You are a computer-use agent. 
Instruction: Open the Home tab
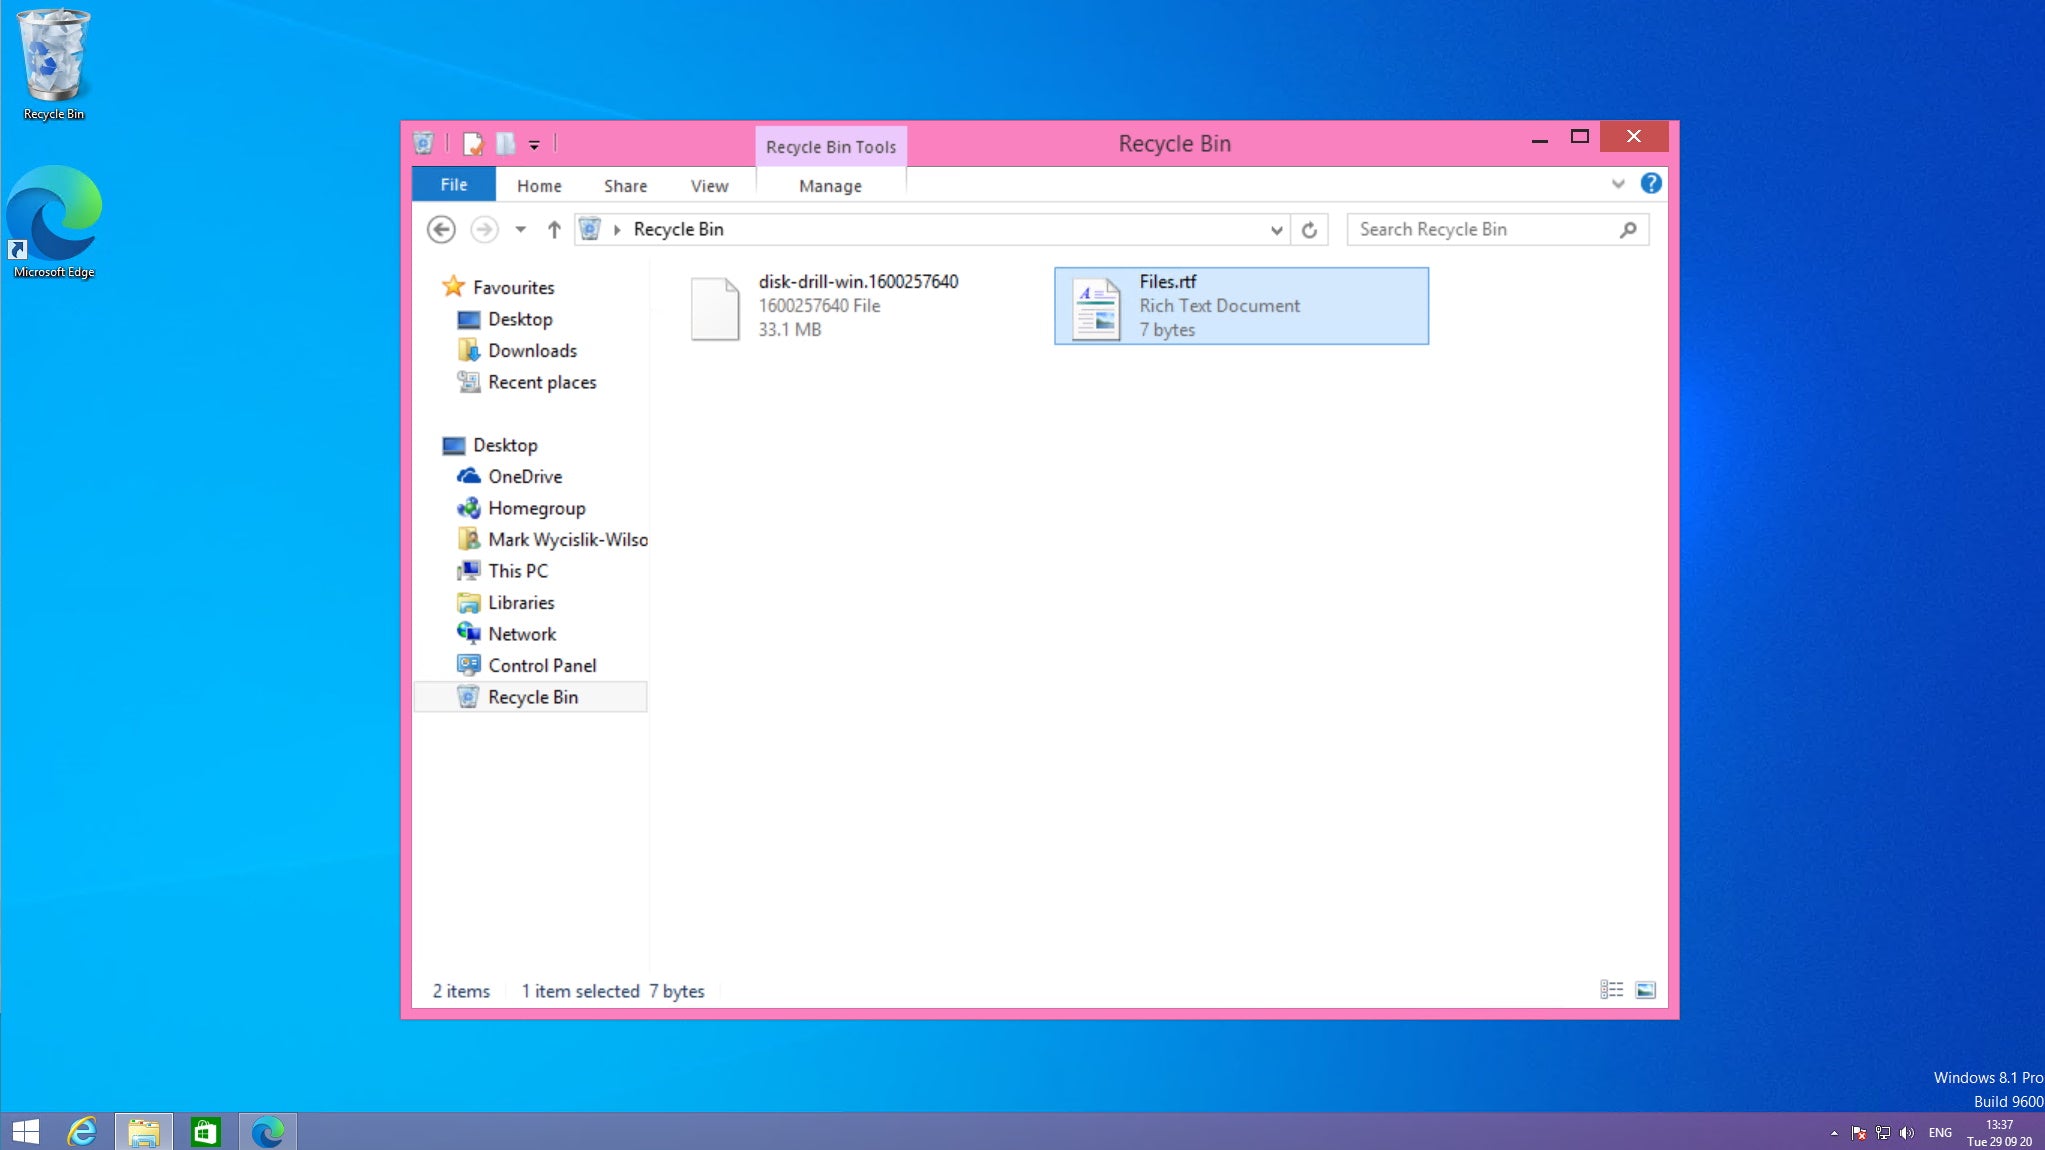[539, 184]
